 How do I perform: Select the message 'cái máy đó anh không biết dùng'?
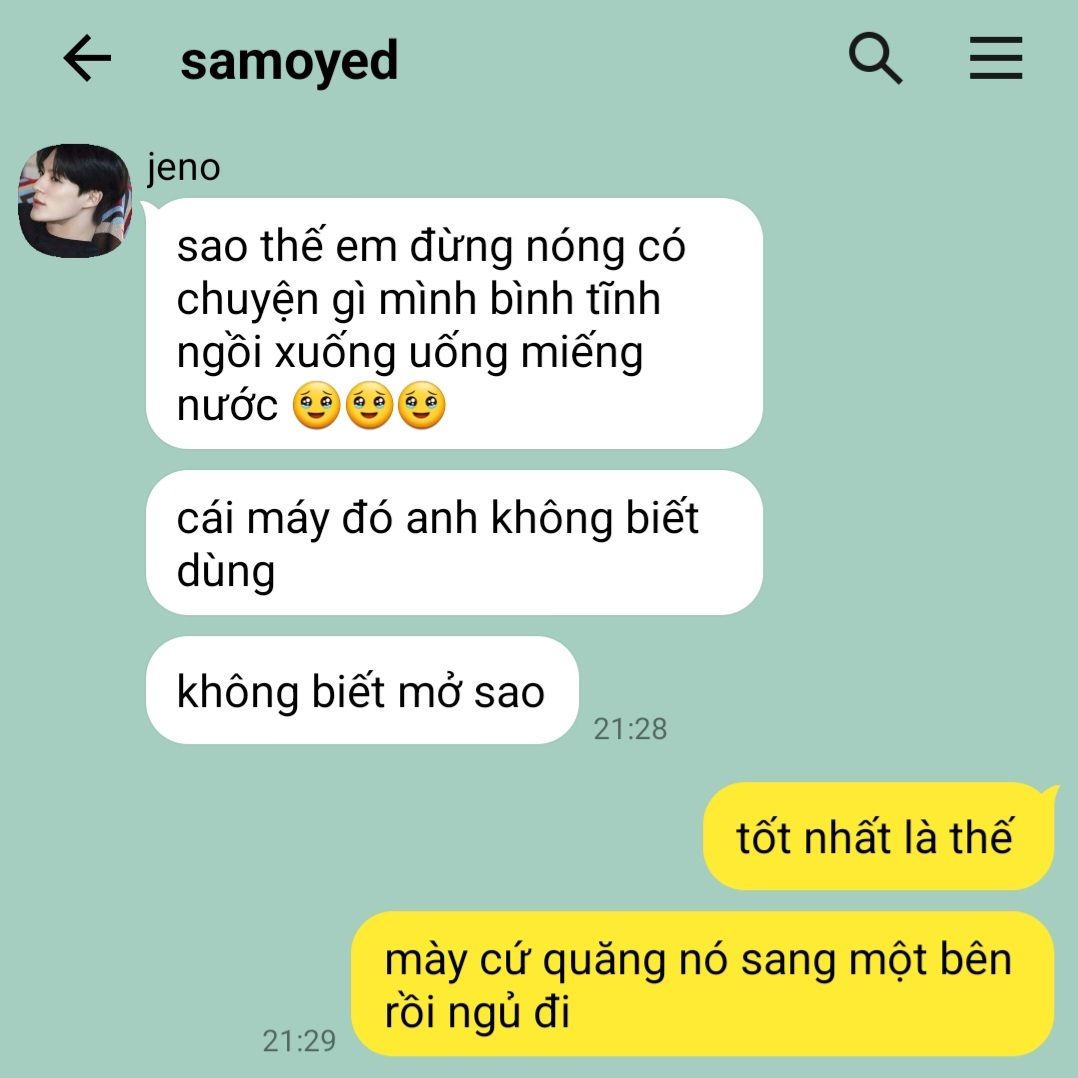[x=454, y=542]
